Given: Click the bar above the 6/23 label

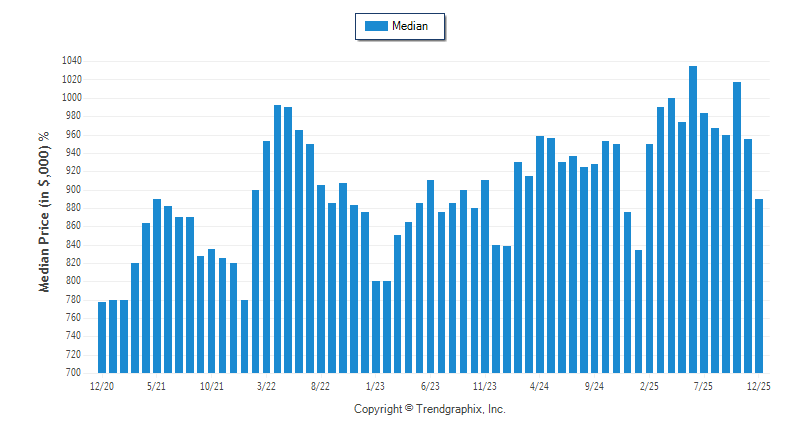Looking at the screenshot, I should pos(430,277).
